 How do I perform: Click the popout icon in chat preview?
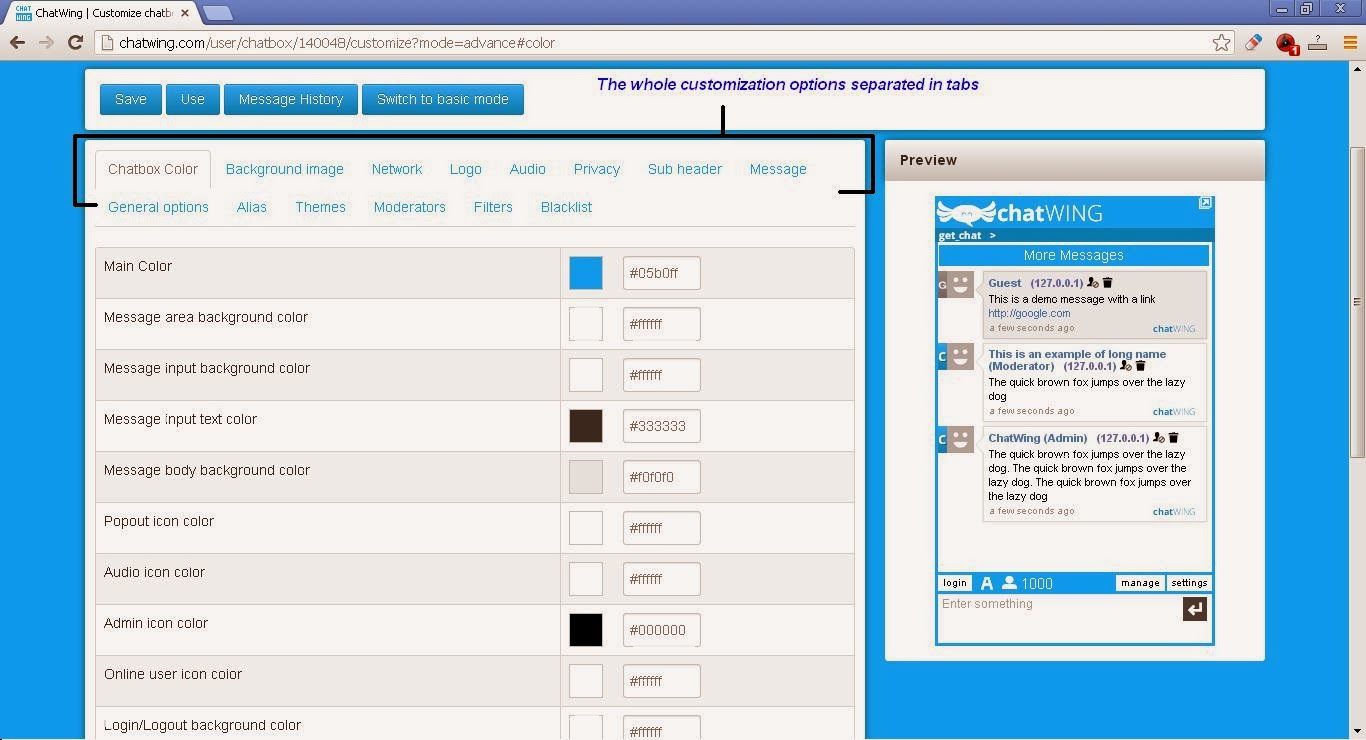pos(1205,203)
